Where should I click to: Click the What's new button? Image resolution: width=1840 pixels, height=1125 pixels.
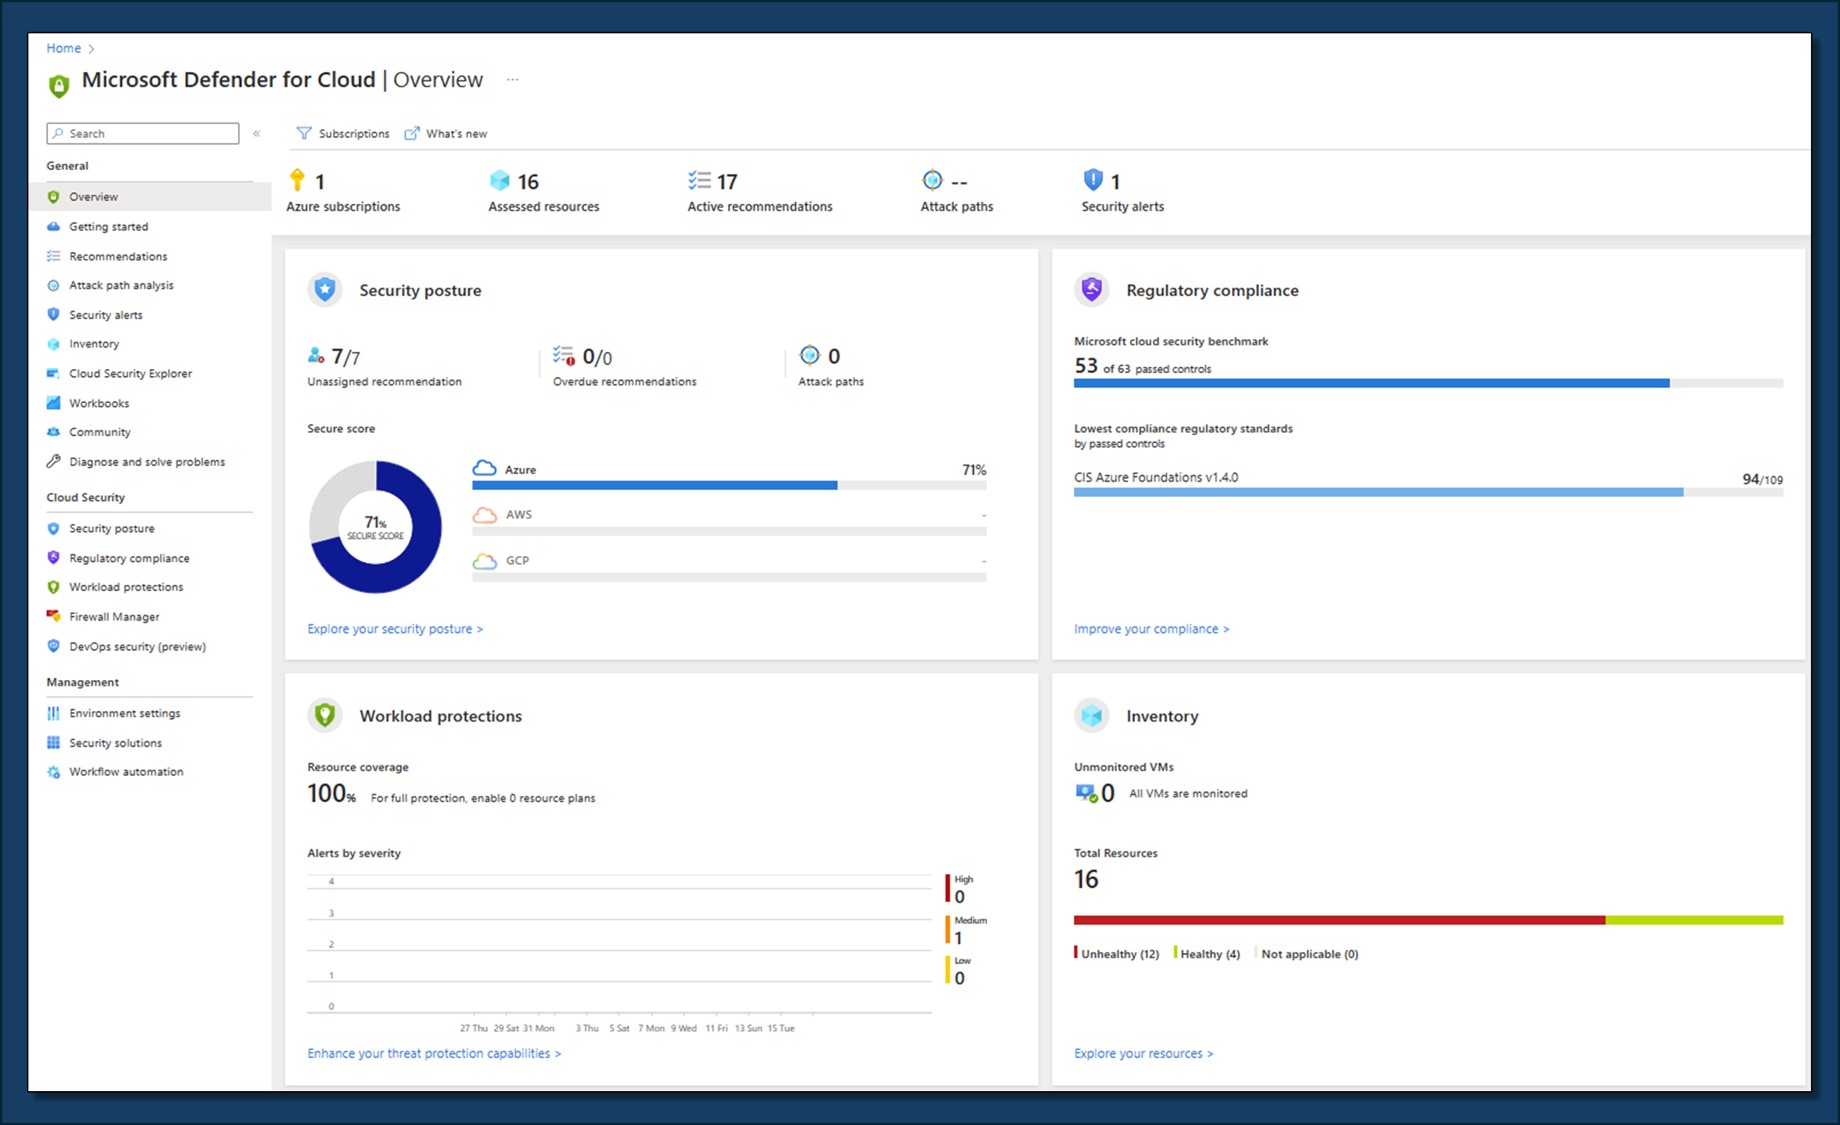pos(446,133)
